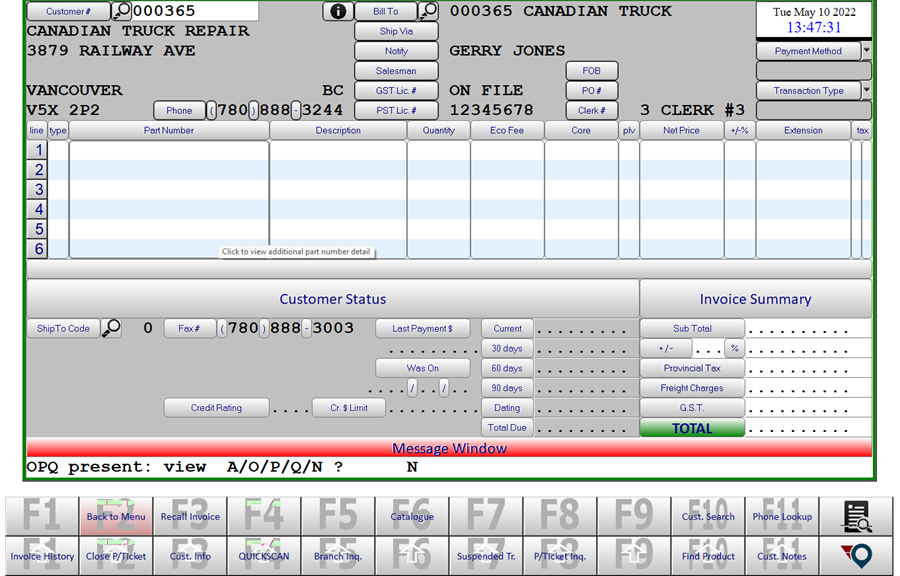Click the customer number field showing 000365
Screen dimensions: 900x576
(195, 11)
